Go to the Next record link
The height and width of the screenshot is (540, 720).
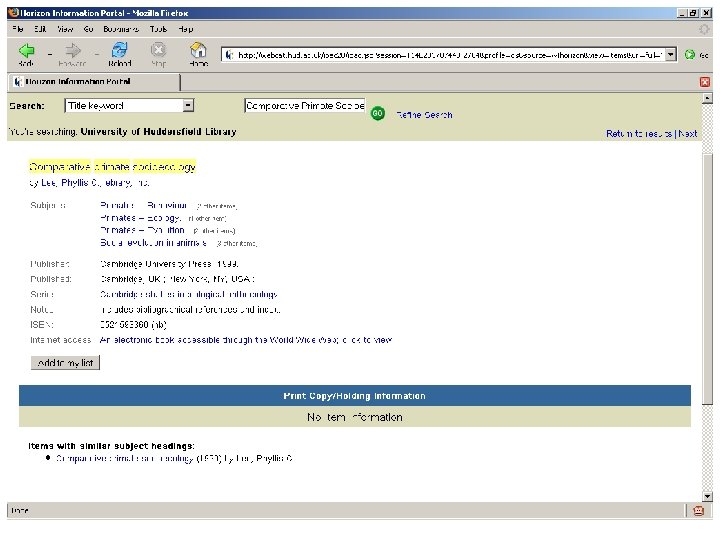point(687,134)
